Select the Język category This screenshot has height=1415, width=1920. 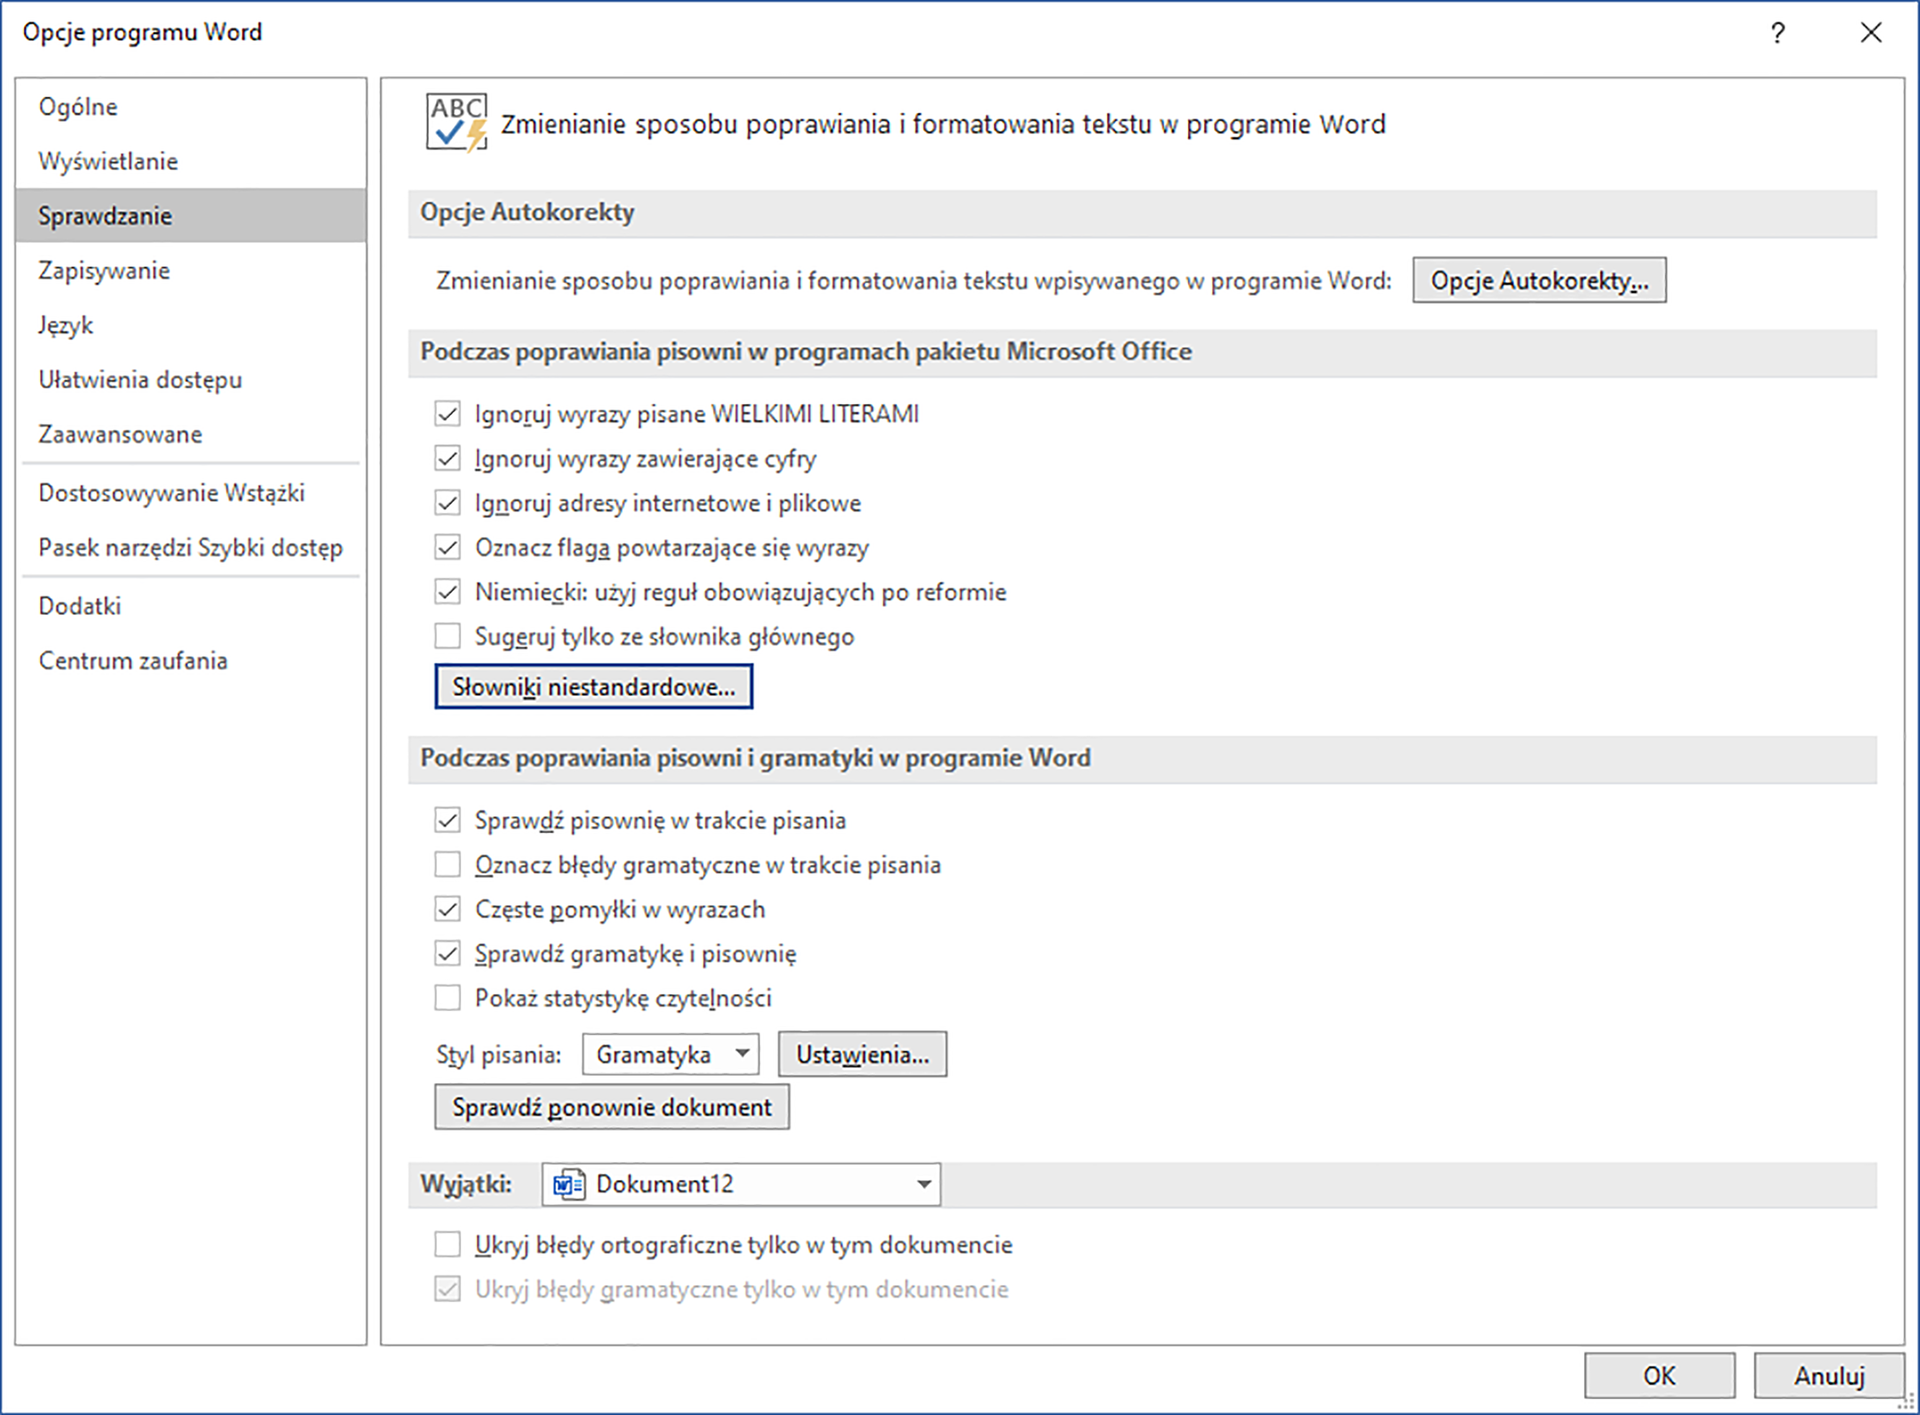tap(191, 325)
